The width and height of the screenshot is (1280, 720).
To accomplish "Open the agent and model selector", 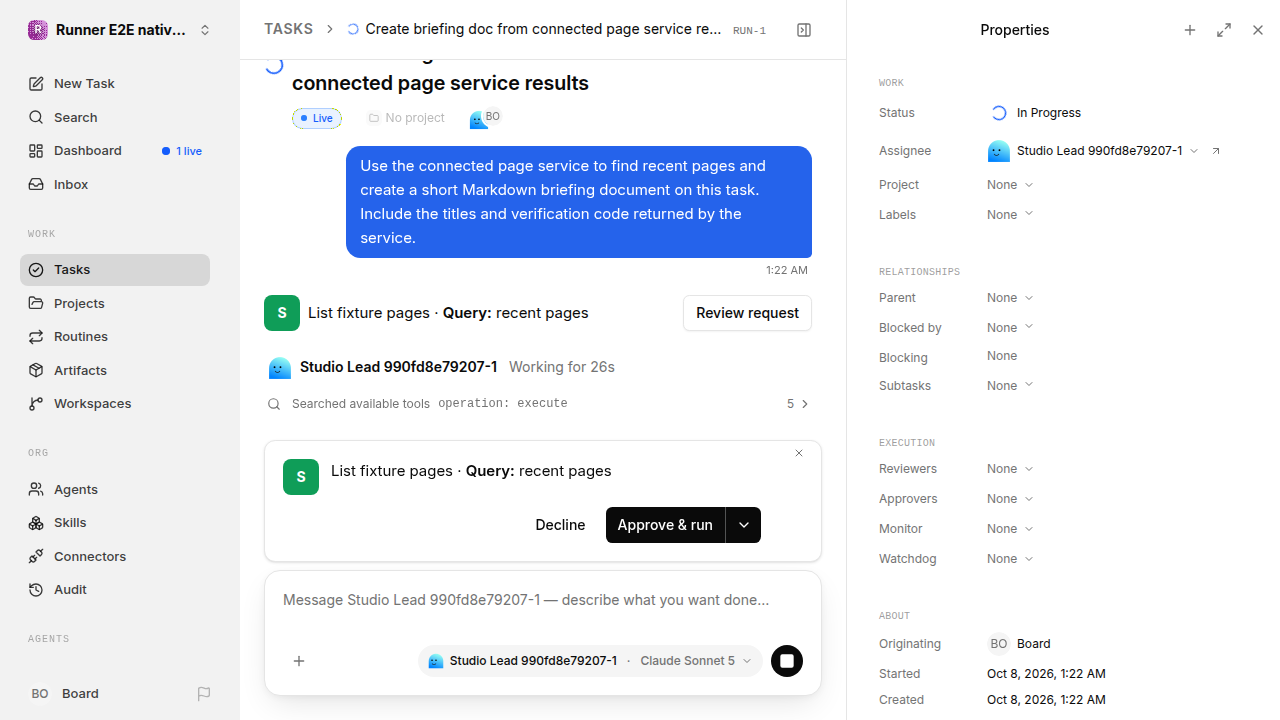I will click(x=590, y=661).
